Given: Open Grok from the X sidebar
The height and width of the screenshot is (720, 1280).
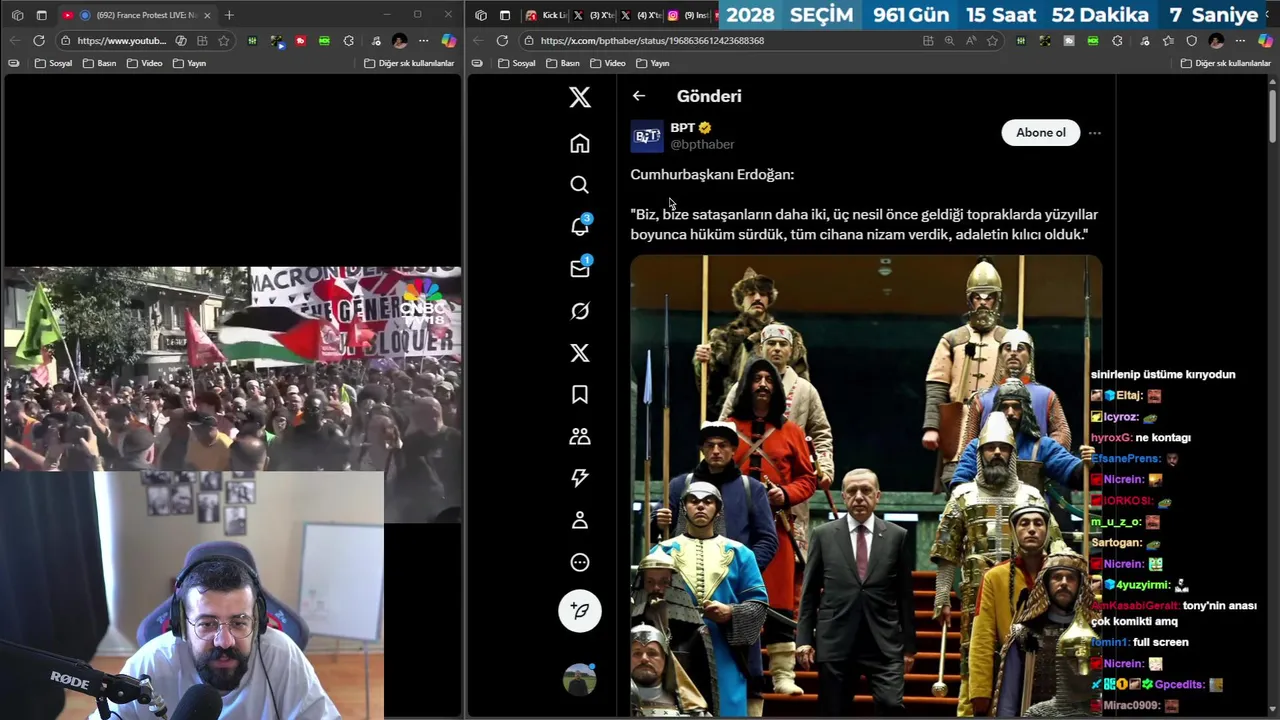Looking at the screenshot, I should [580, 311].
